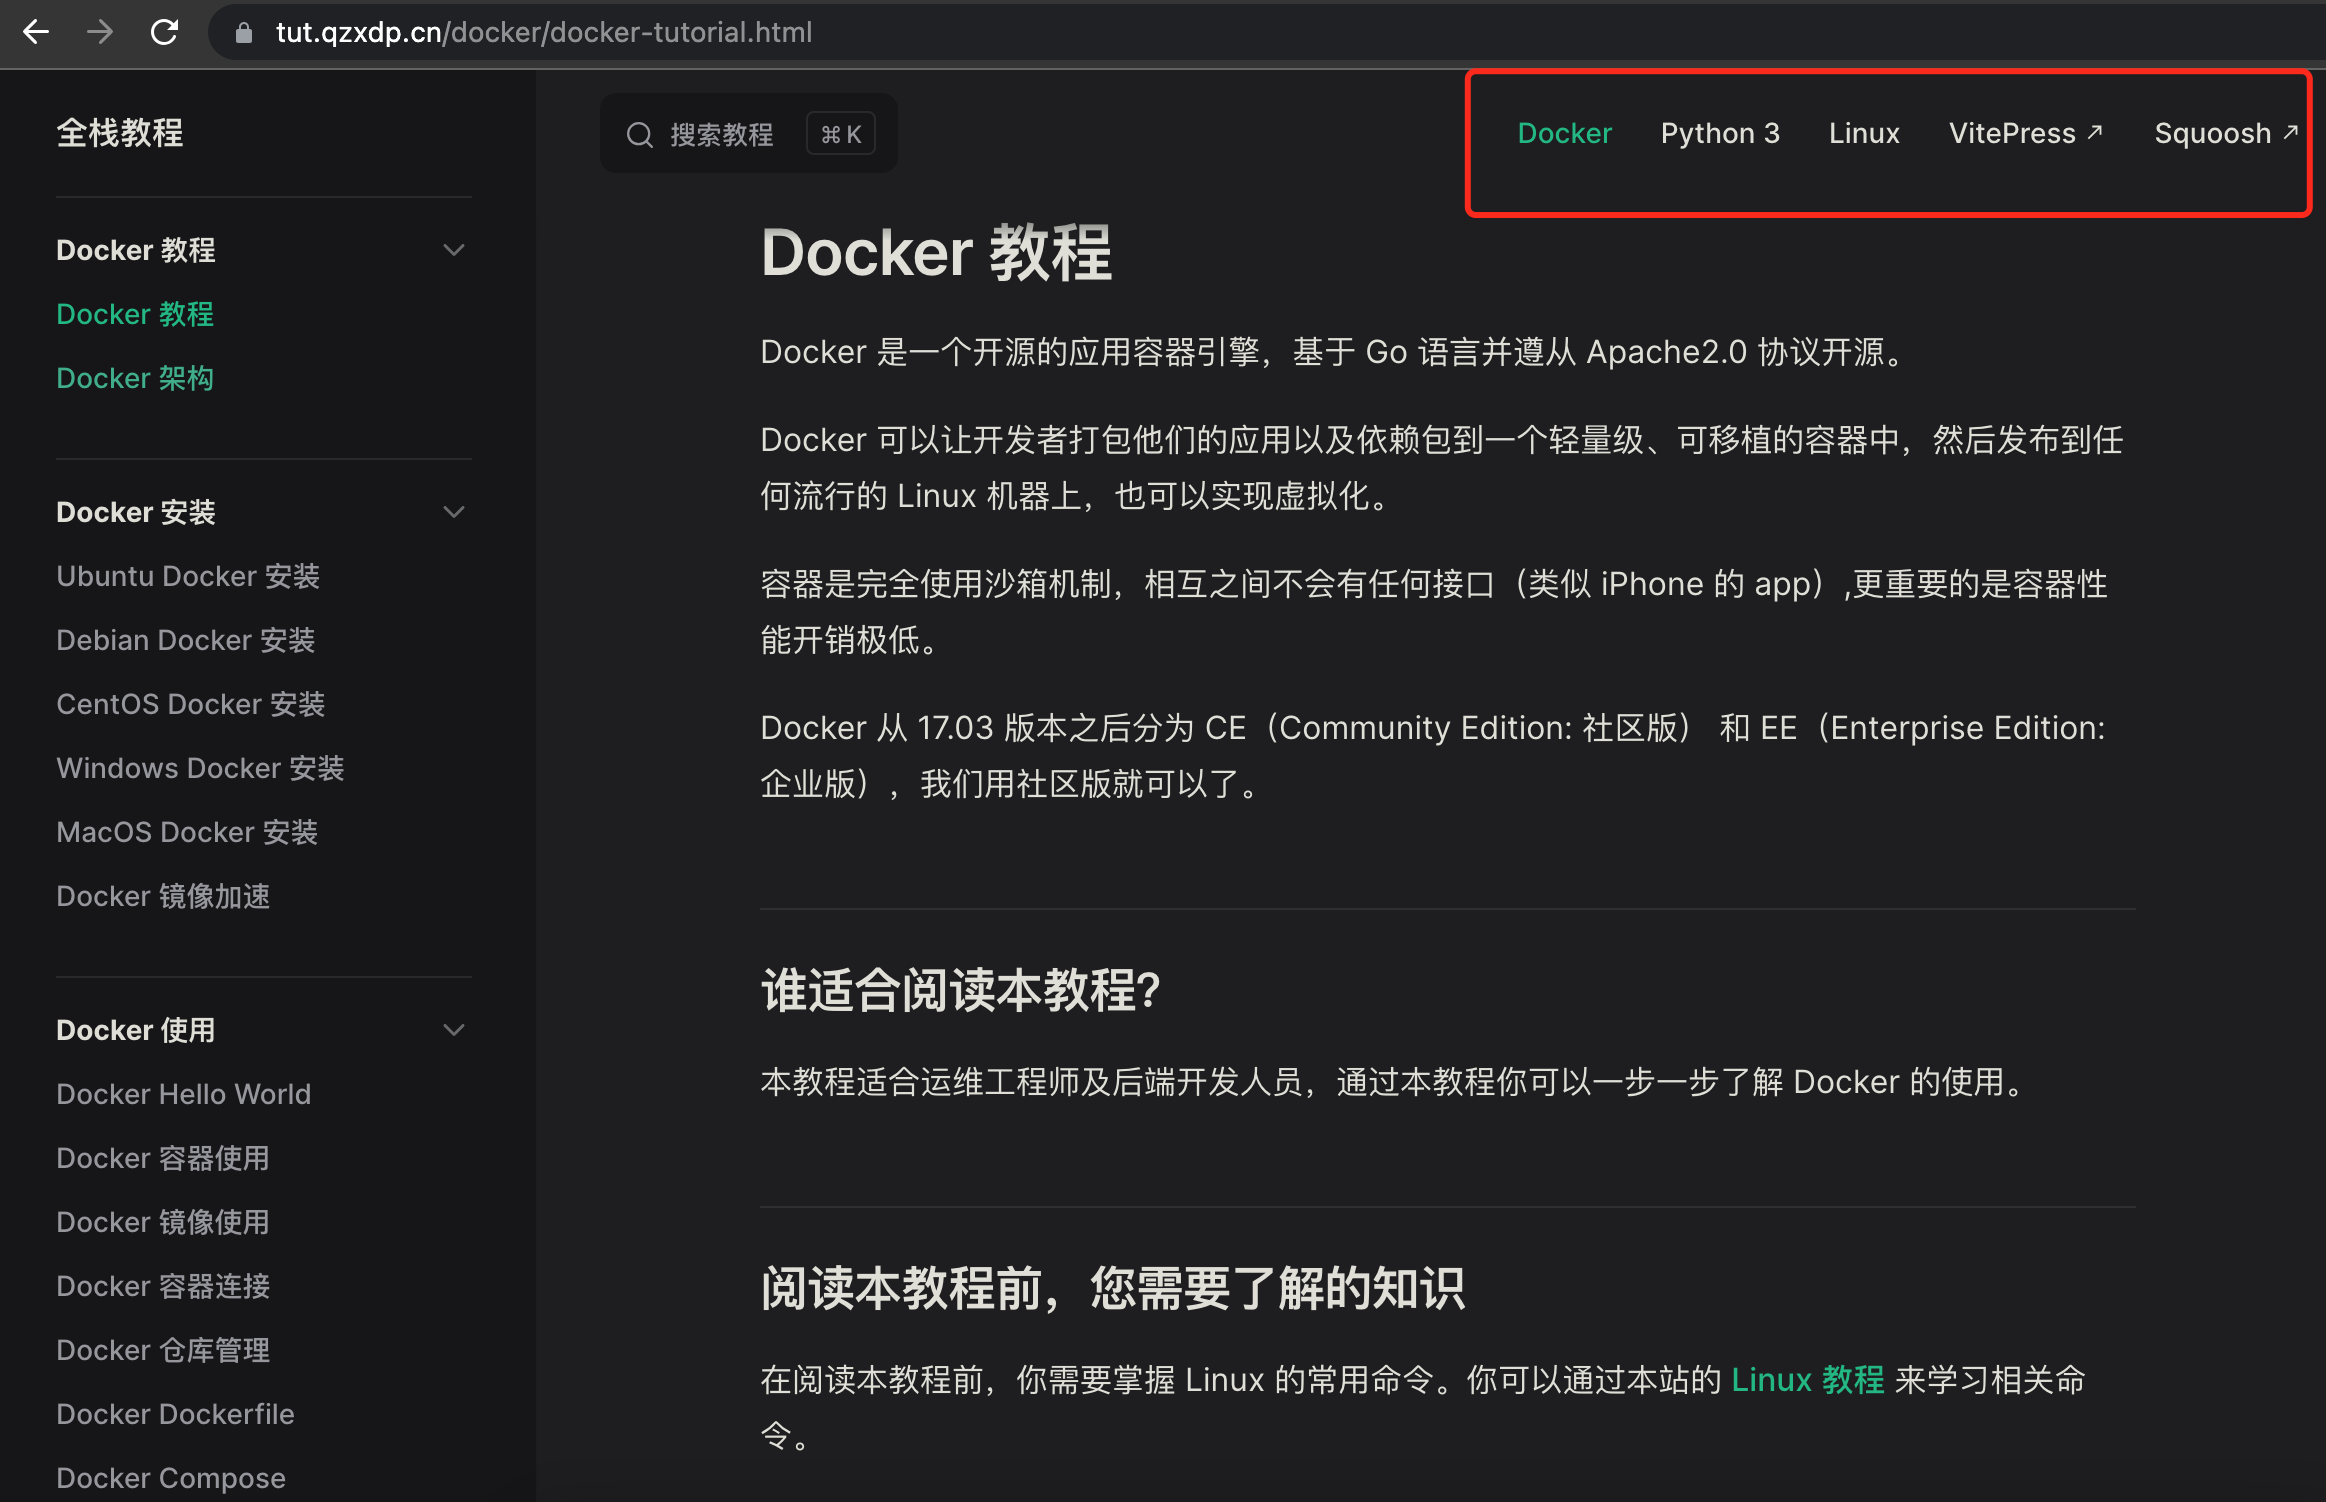Screen dimensions: 2326x1502
Task: Click the 搜索教程 search box
Action: (x=722, y=135)
